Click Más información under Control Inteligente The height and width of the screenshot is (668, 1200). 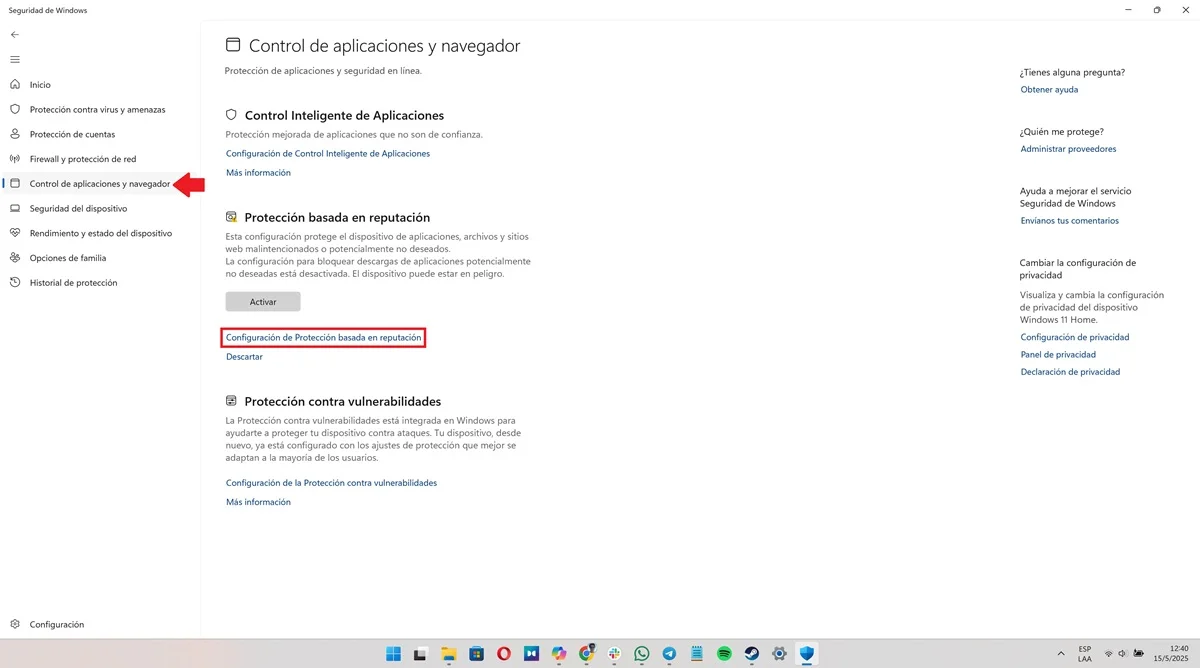point(258,173)
